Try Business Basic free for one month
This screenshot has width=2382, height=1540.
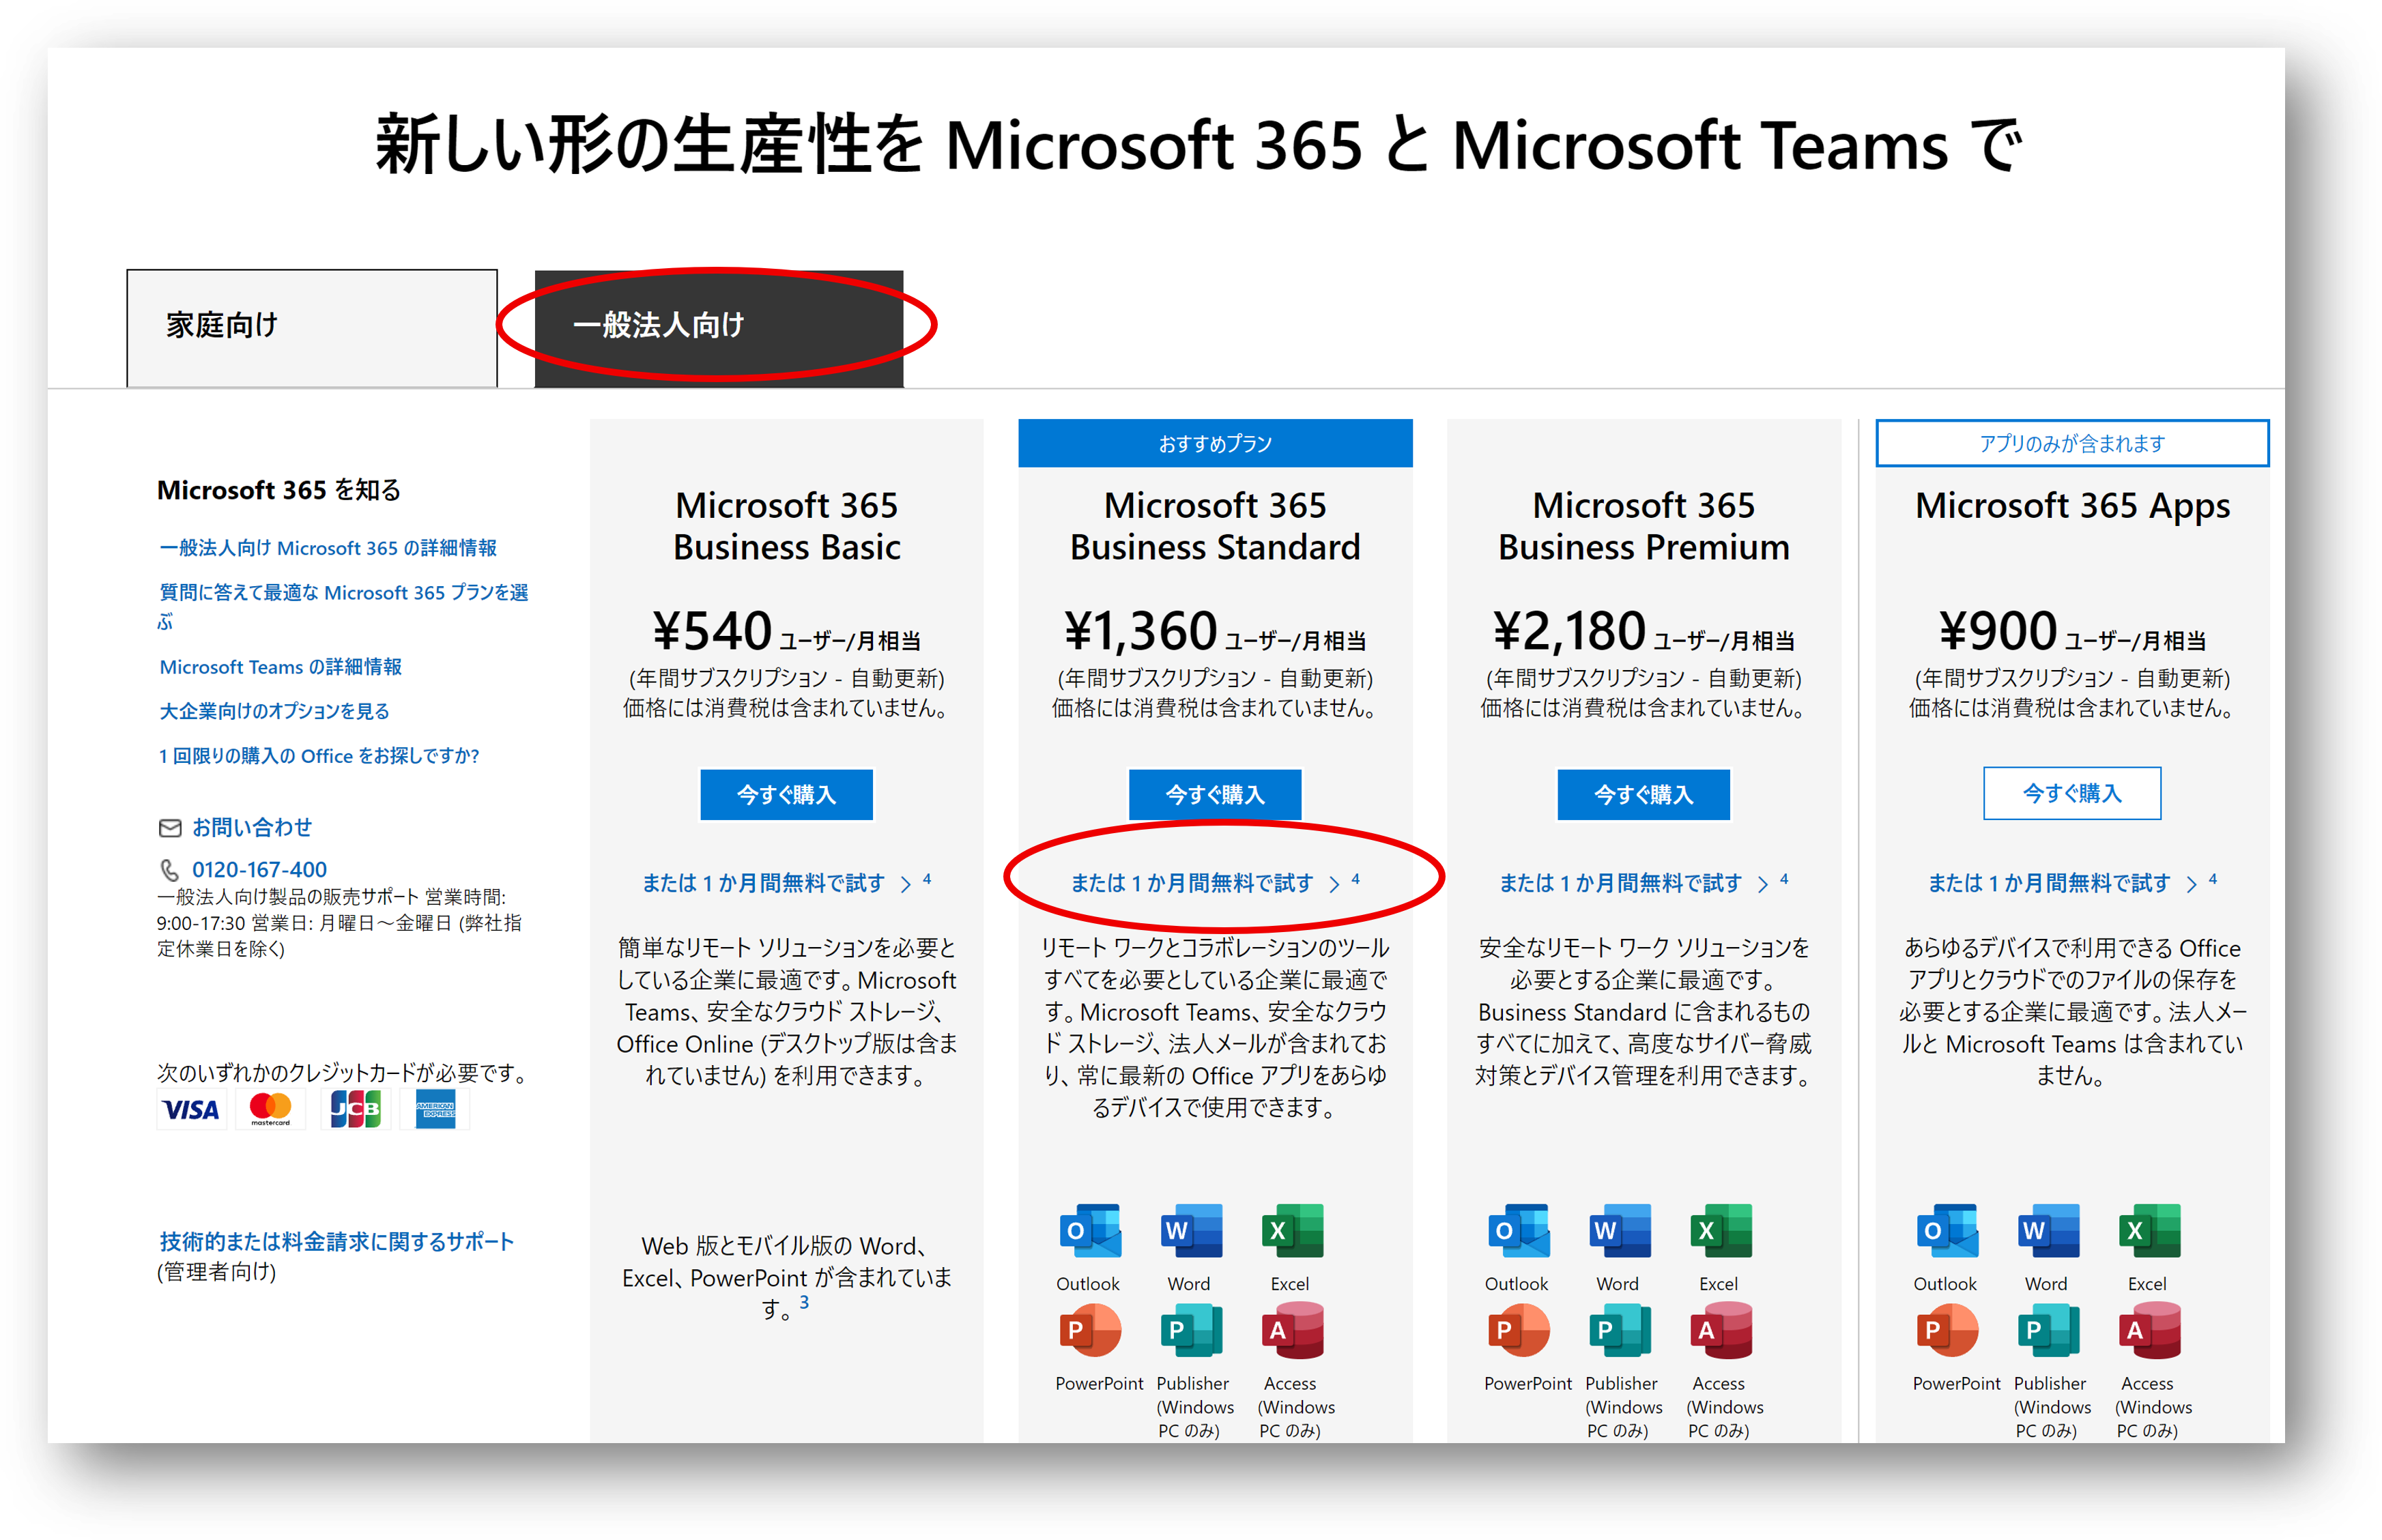click(763, 883)
